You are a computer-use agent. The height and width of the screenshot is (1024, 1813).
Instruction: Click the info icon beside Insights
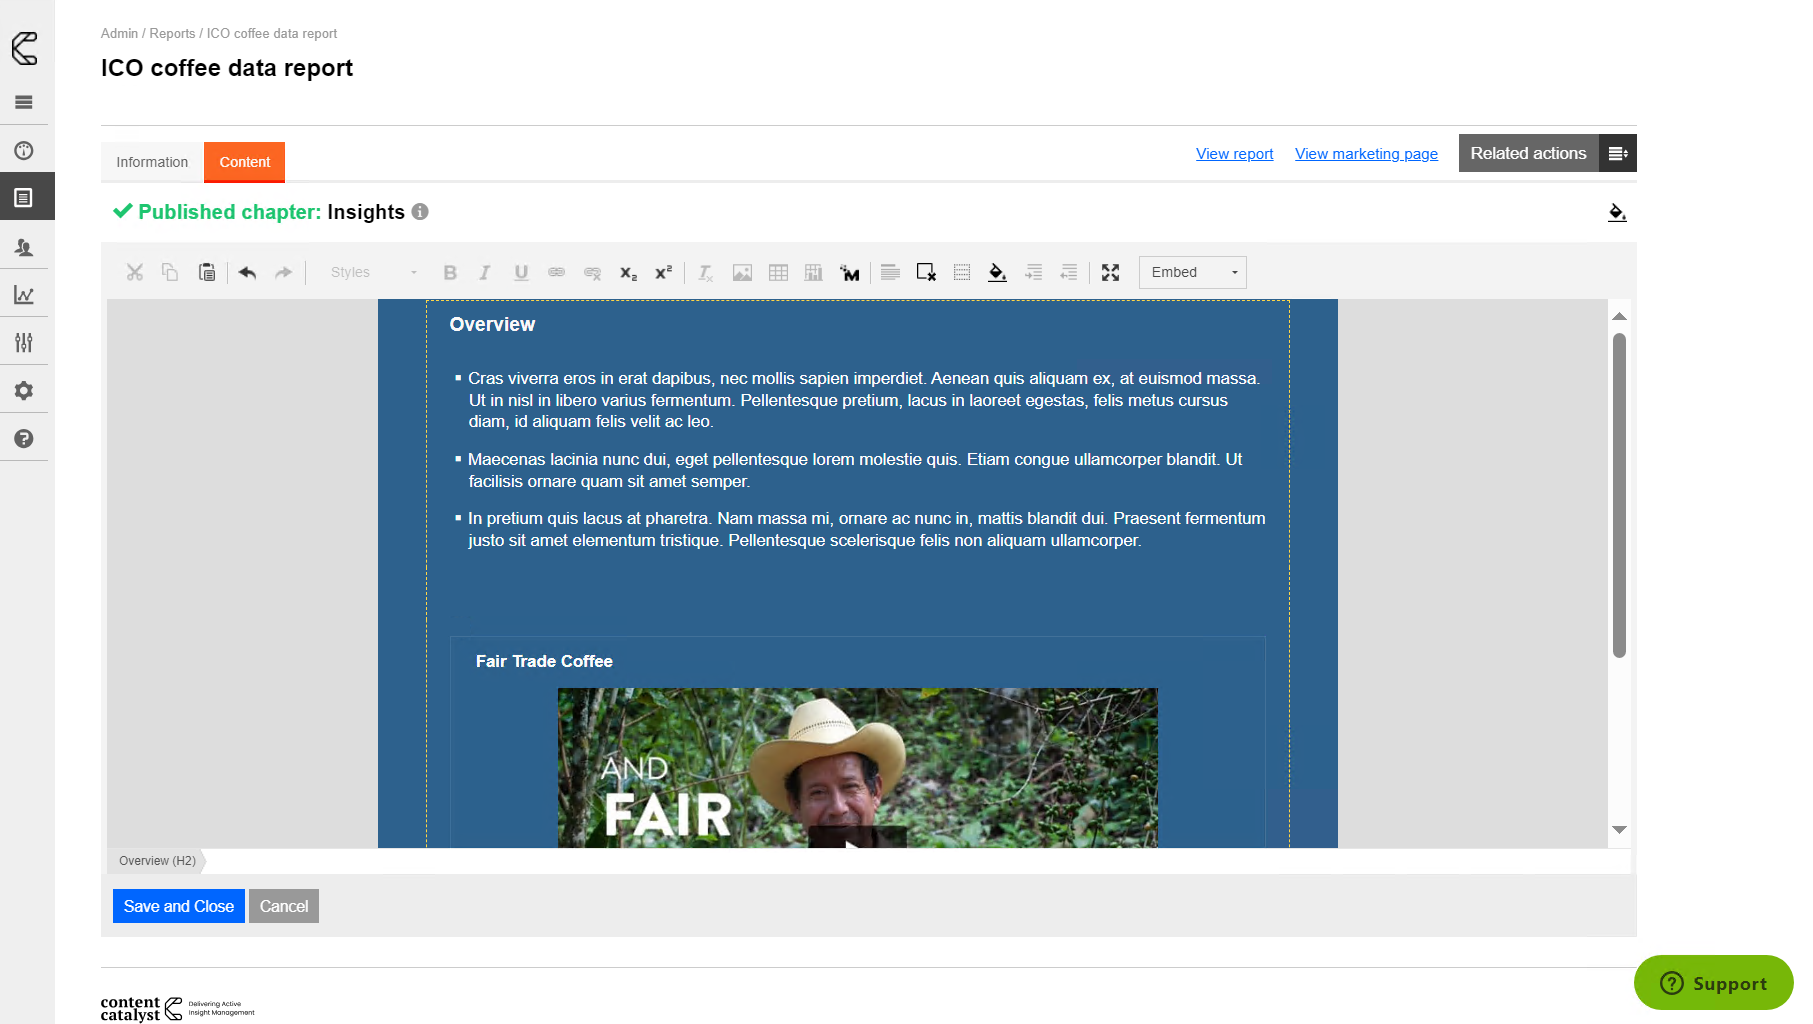[420, 212]
